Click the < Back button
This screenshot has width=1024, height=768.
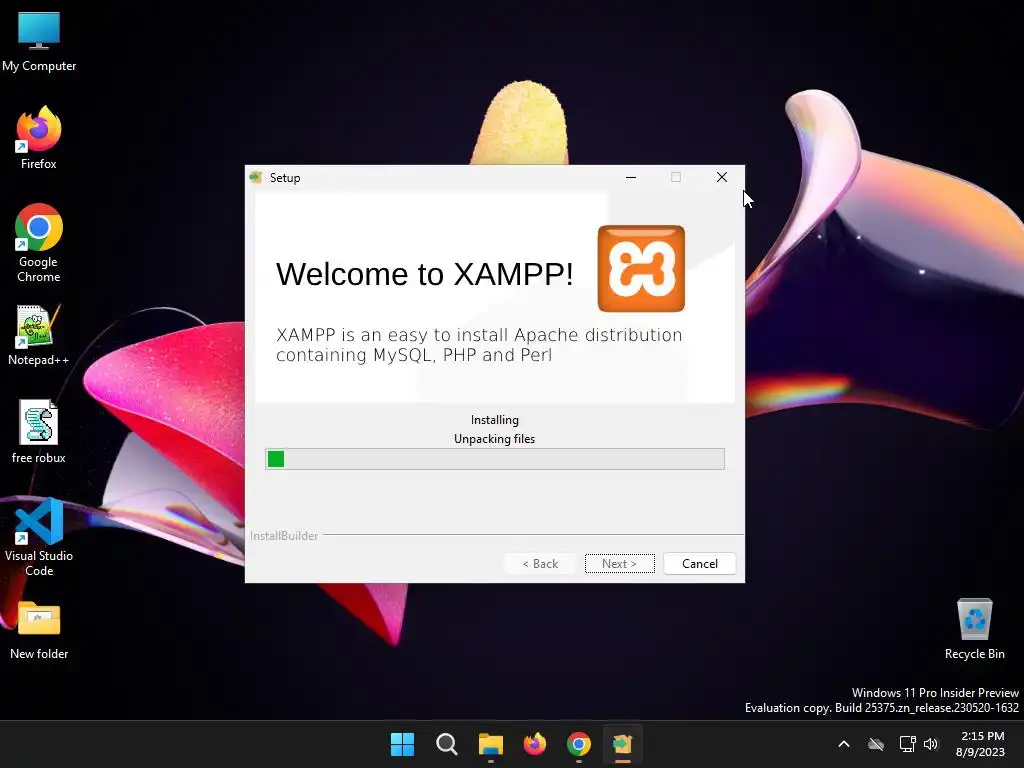point(540,564)
